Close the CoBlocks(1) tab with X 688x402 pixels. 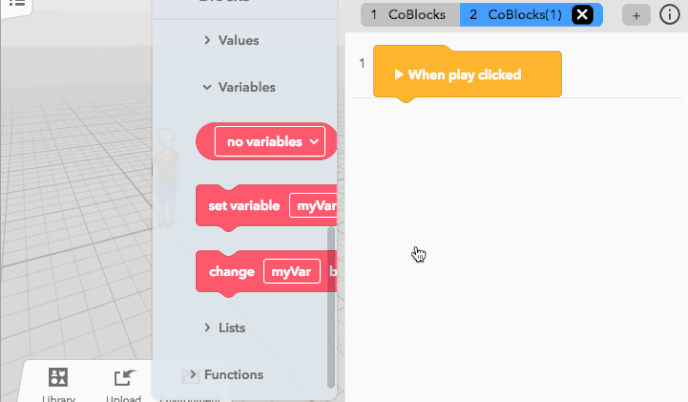pos(582,15)
